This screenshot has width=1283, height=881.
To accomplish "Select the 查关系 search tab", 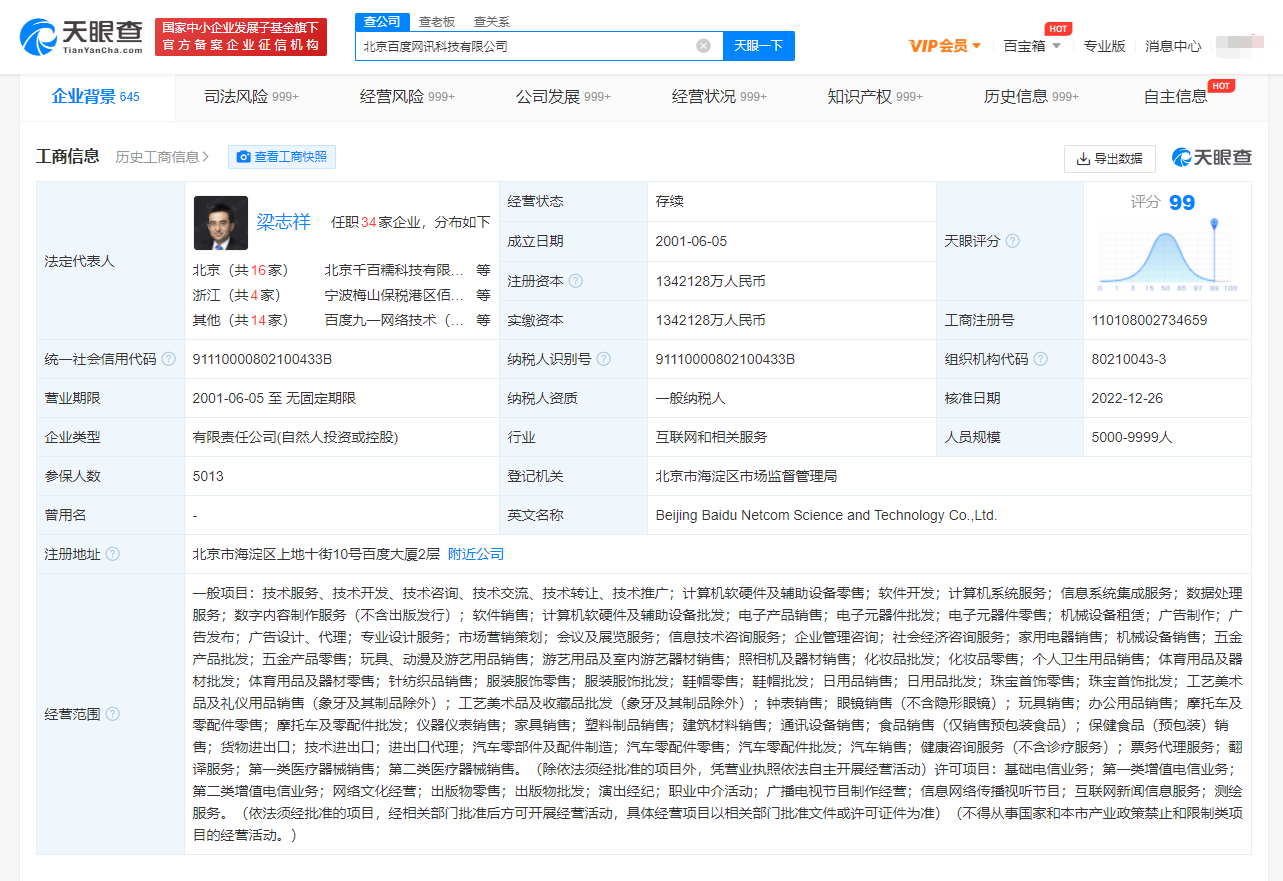I will pyautogui.click(x=491, y=21).
